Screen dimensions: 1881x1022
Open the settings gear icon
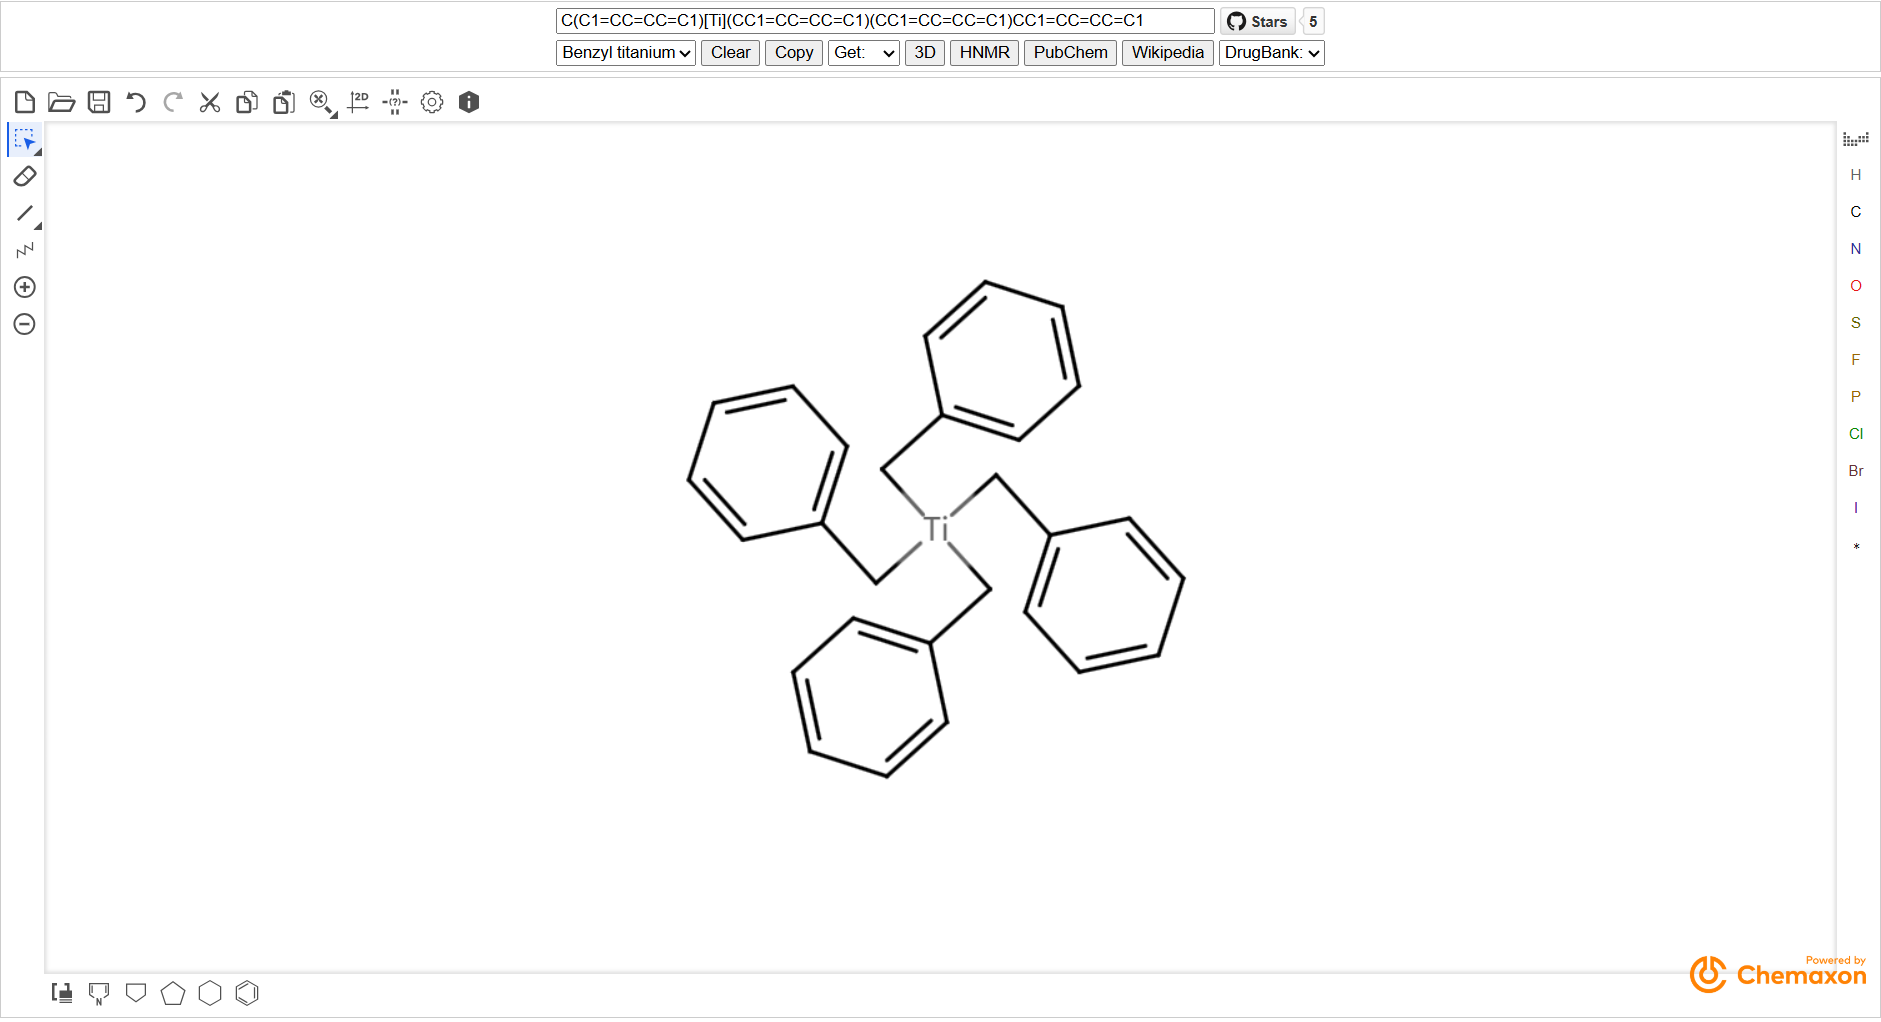(x=432, y=102)
